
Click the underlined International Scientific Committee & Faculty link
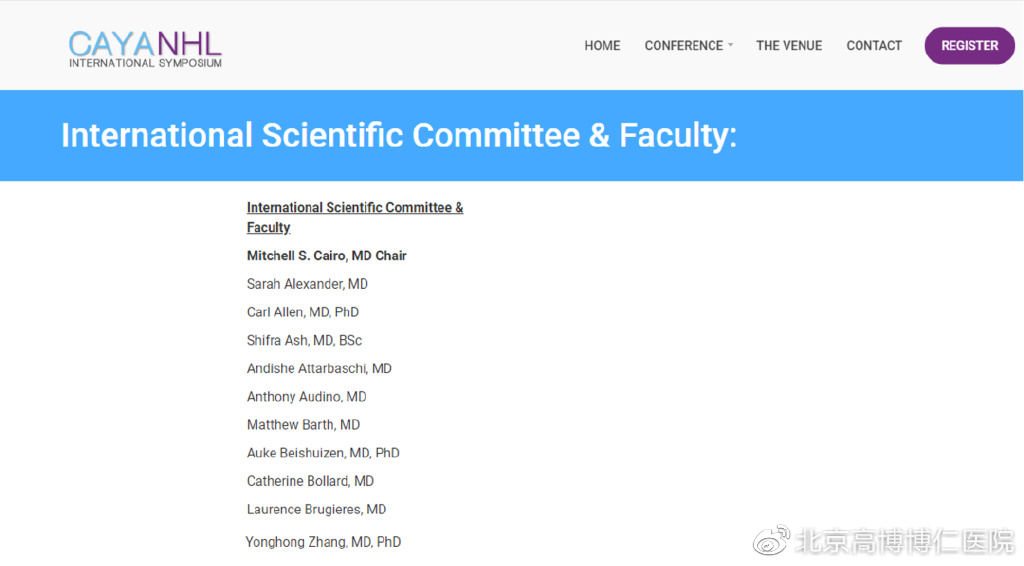pos(355,217)
